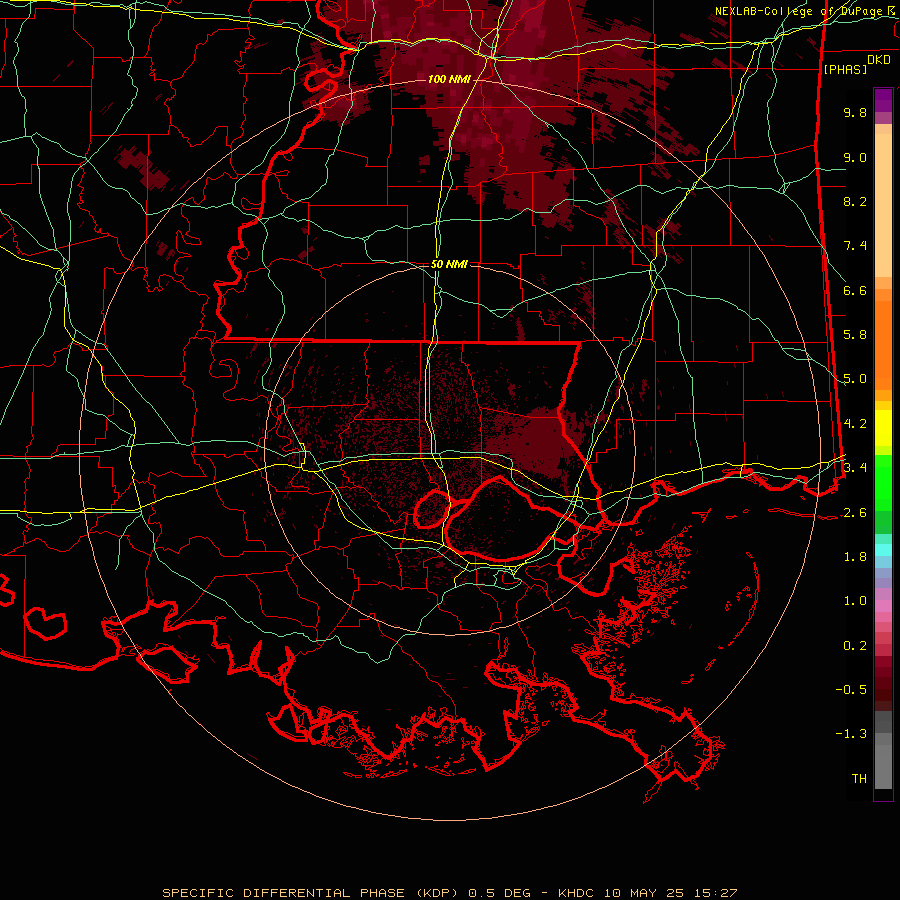Click the TH threshold label on the scale
Viewport: 900px width, 900px height.
pyautogui.click(x=859, y=779)
